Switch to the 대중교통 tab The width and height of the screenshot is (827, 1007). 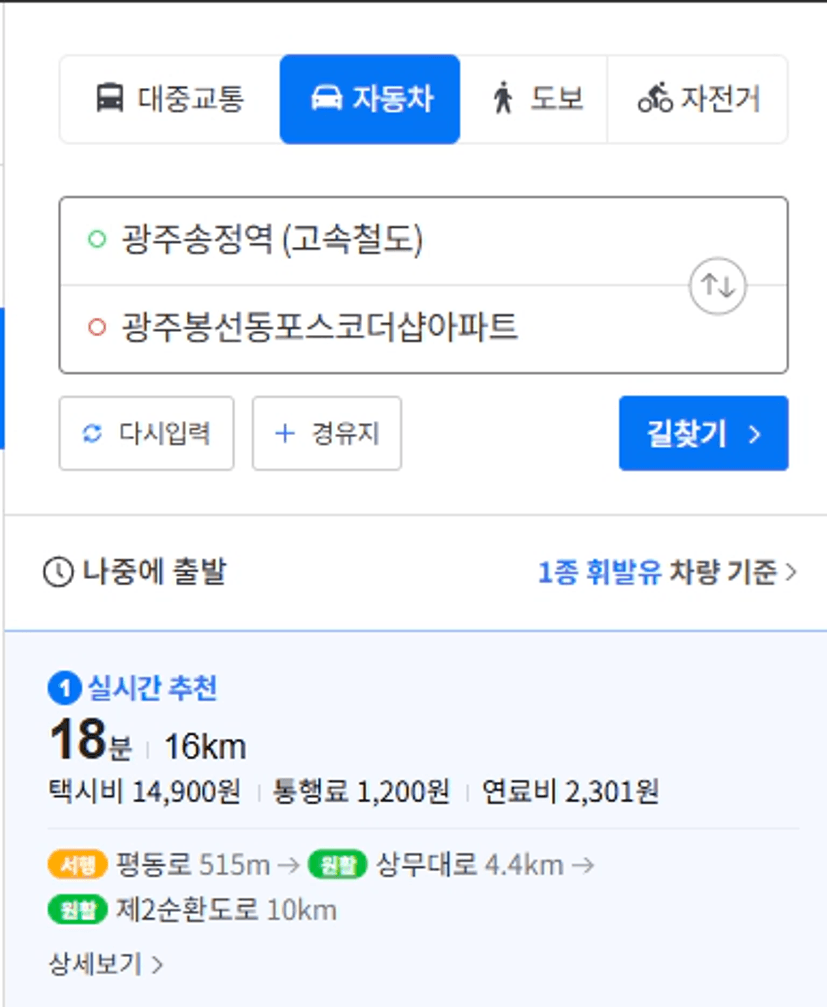coord(170,99)
